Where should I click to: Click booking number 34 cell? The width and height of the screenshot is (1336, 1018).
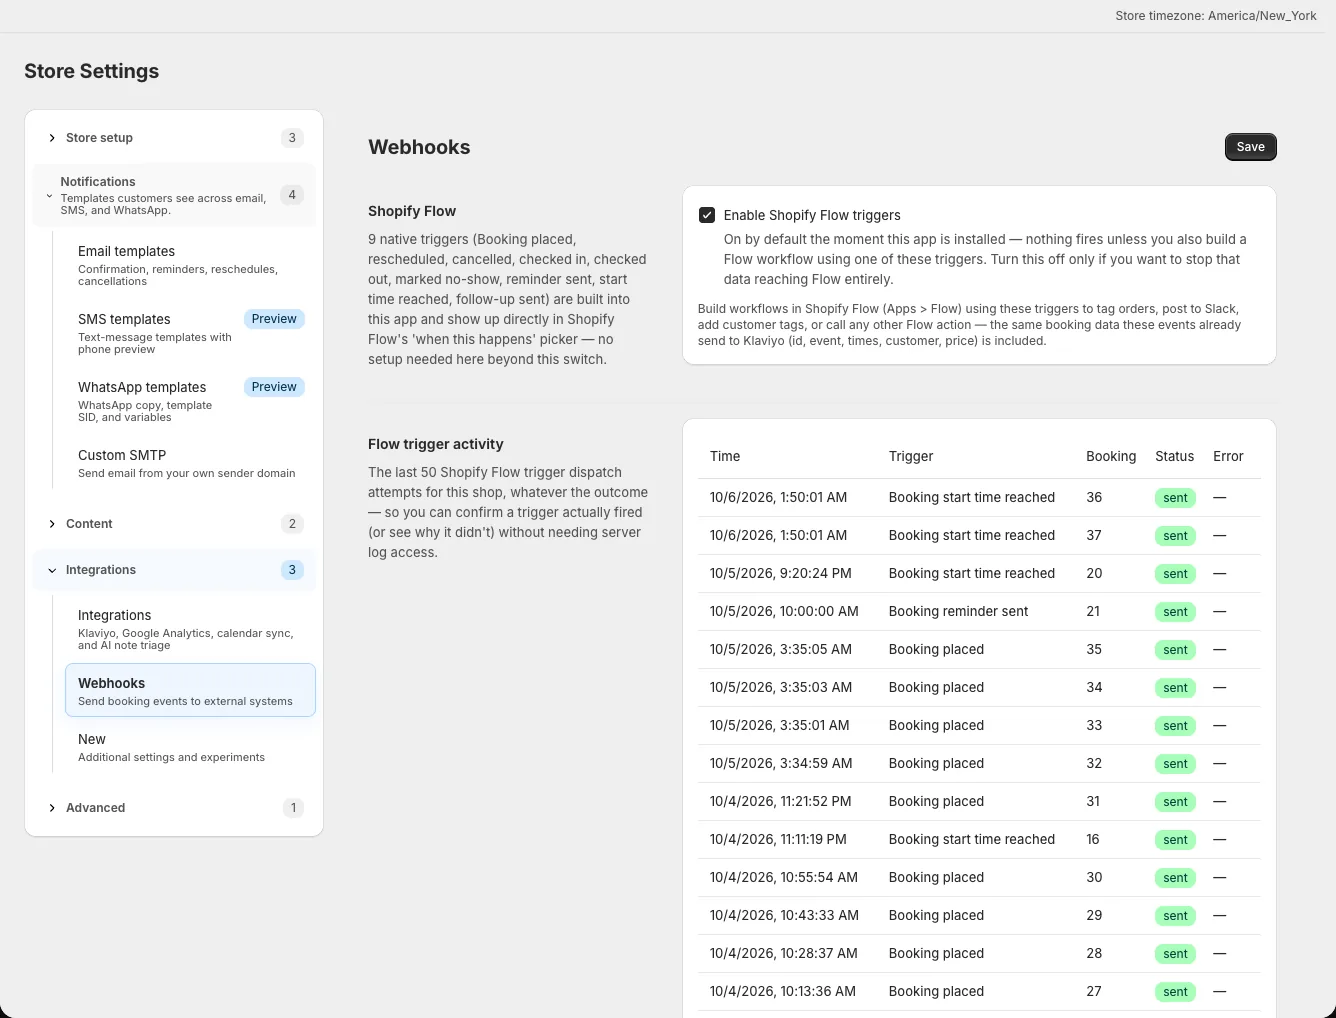click(x=1094, y=687)
